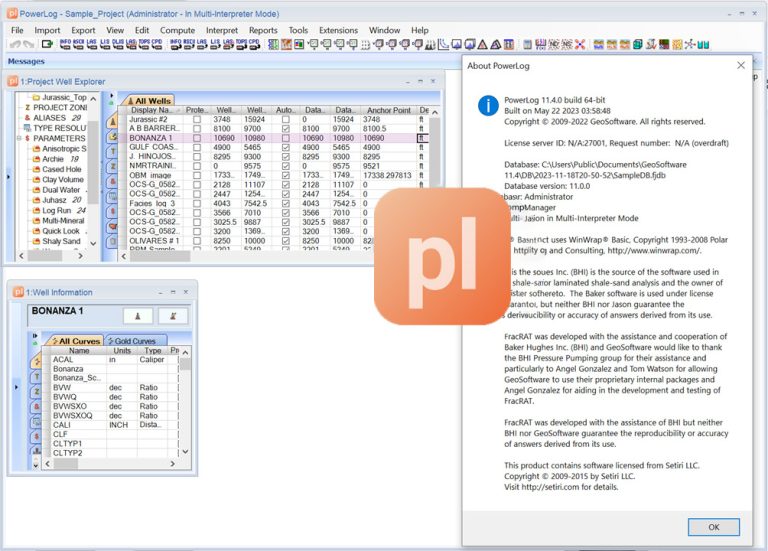The width and height of the screenshot is (768, 551).
Task: Click the second well button beside BONANZA 1
Action: 172,316
